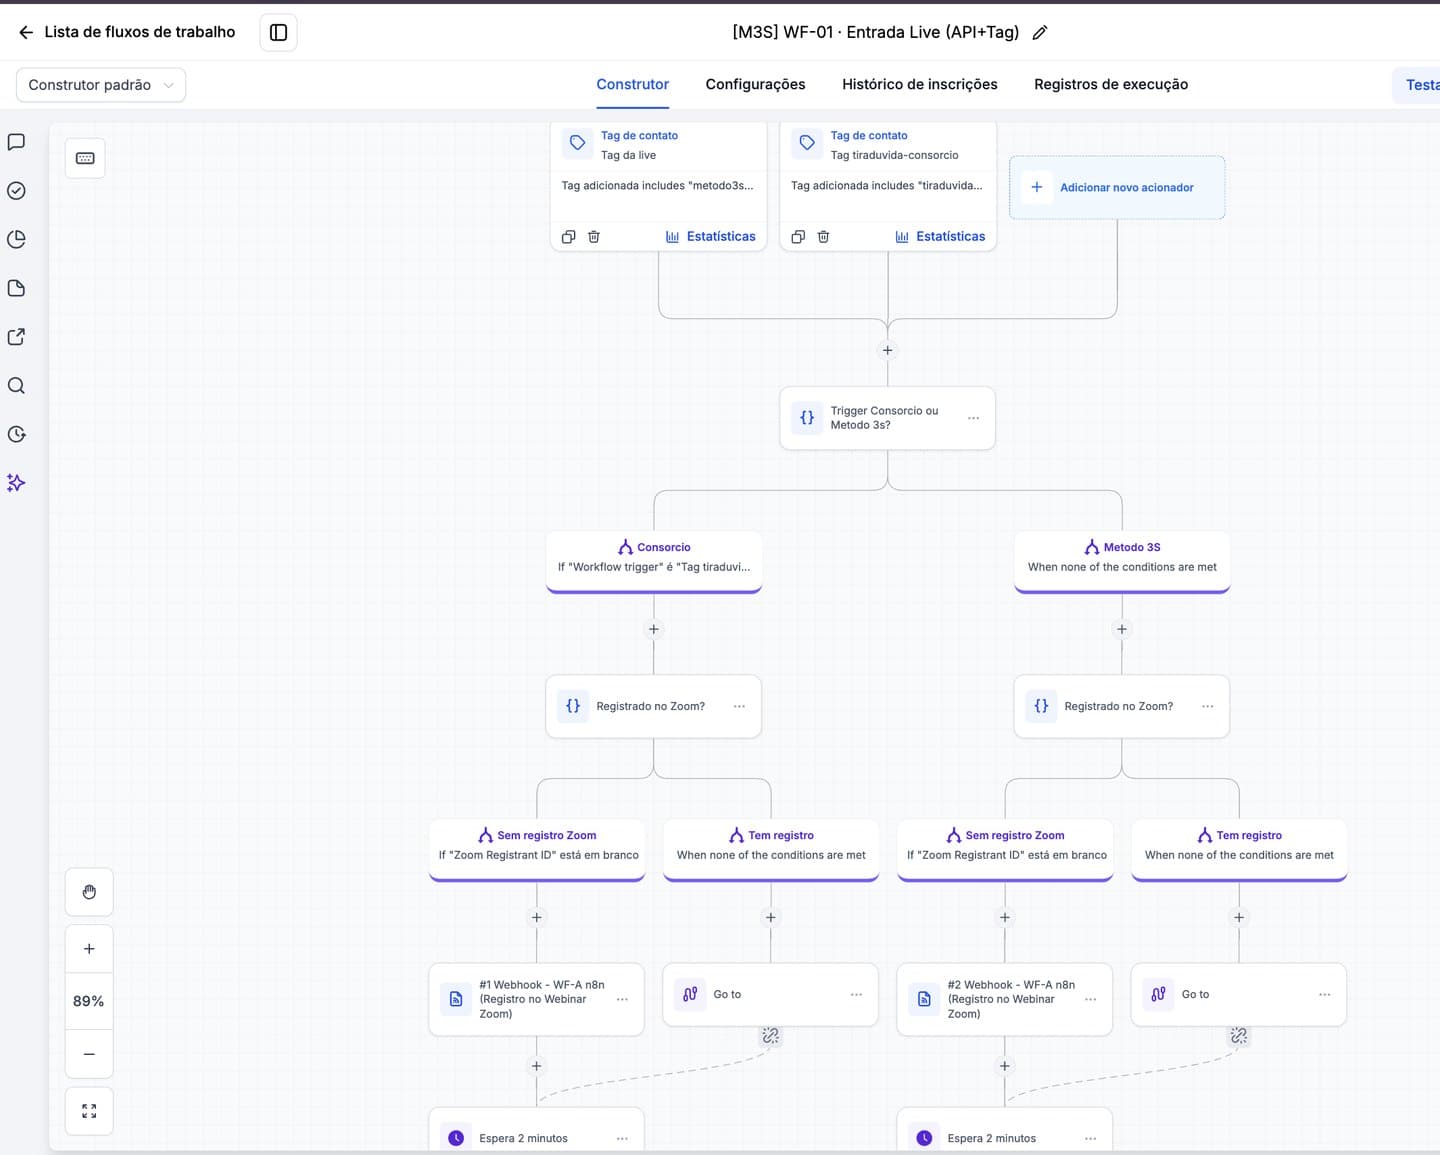Add a step under the Metodo 3S branch
This screenshot has width=1440, height=1155.
pyautogui.click(x=1122, y=630)
